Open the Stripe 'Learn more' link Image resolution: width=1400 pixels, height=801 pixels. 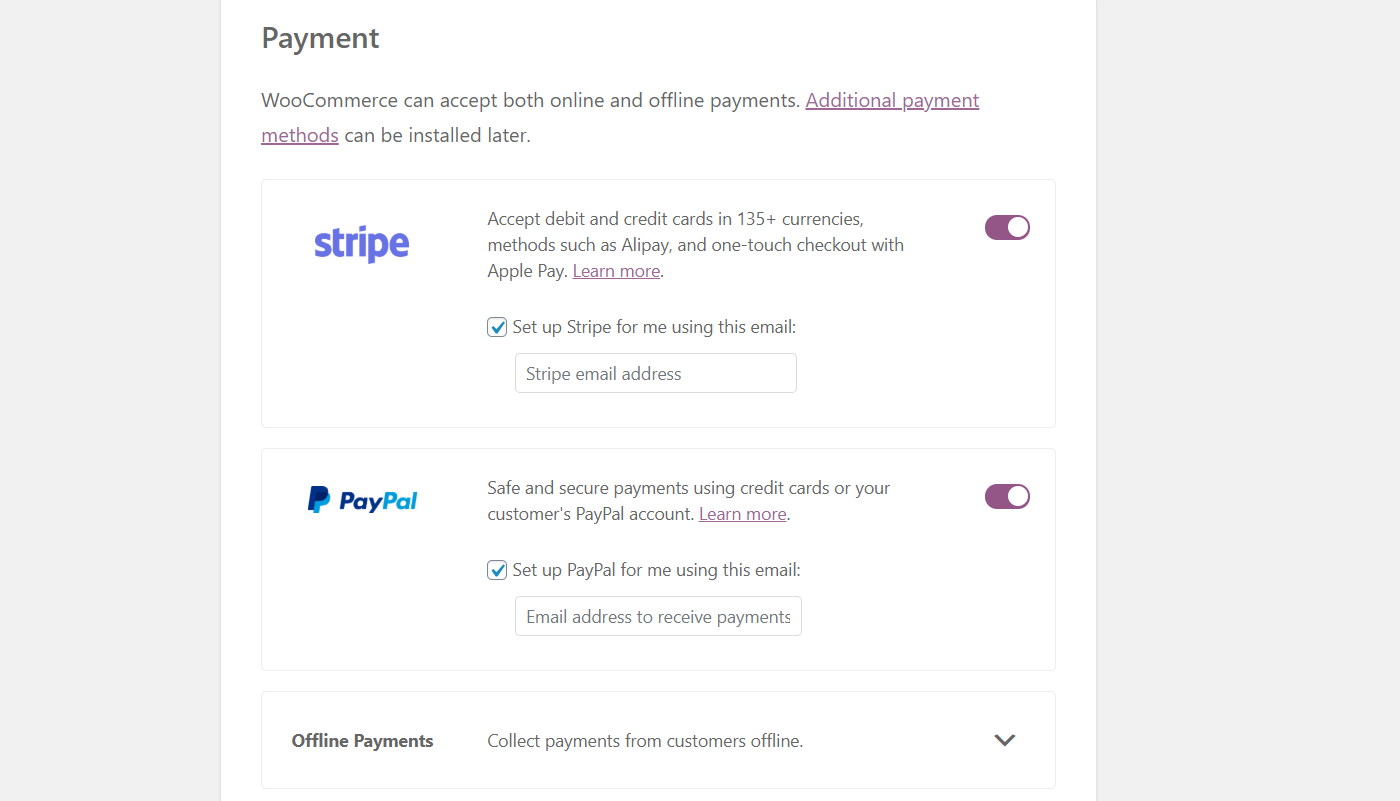615,270
